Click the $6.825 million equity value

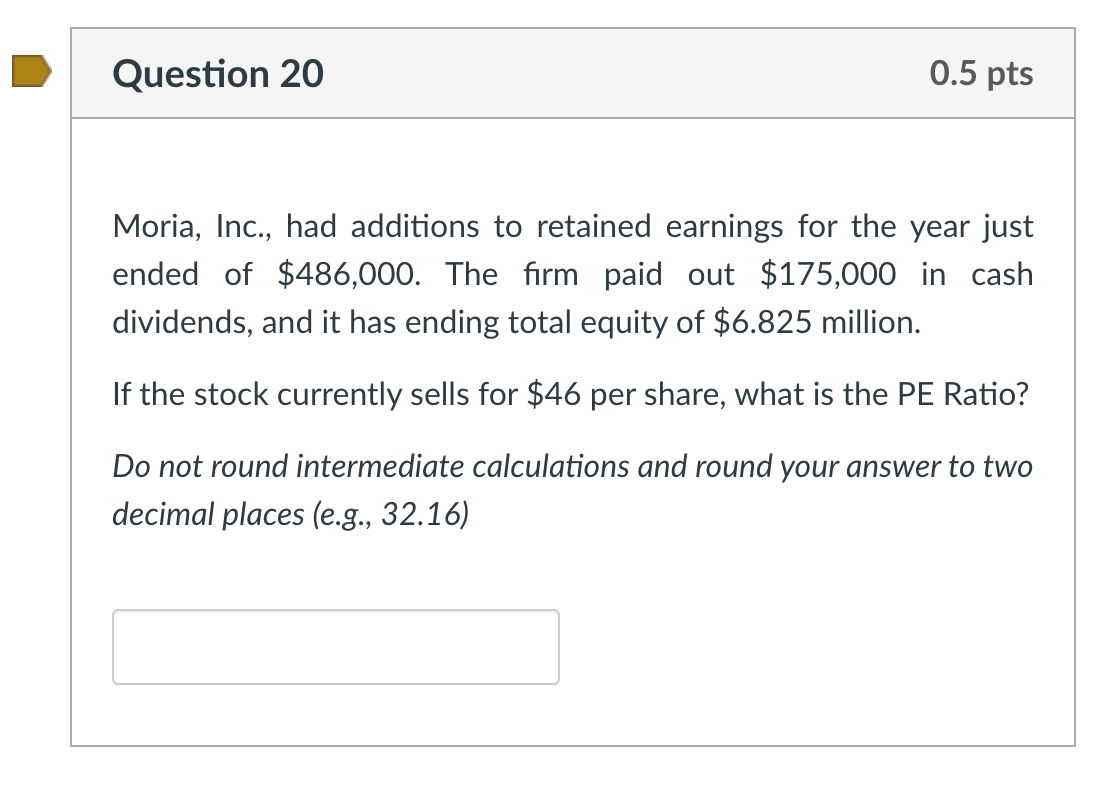tap(817, 322)
